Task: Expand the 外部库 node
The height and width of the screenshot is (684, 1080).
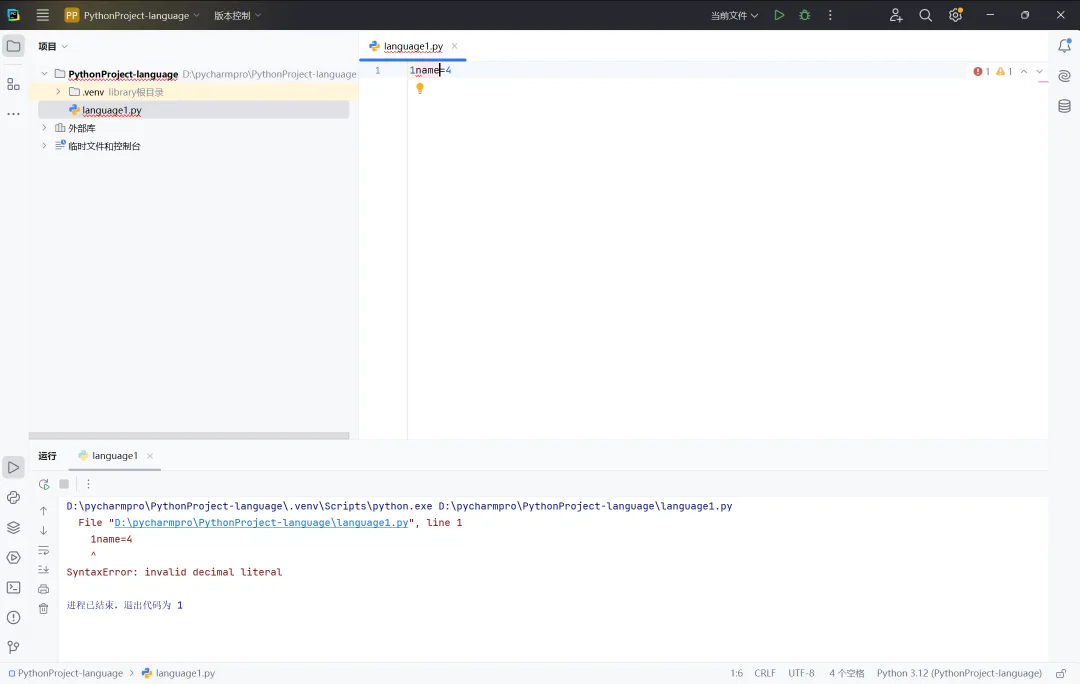Action: (44, 127)
